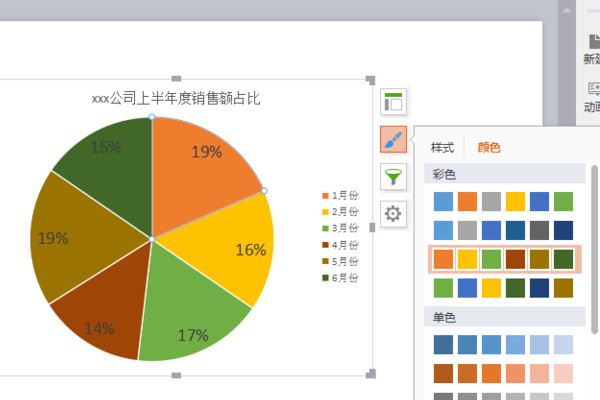Open the chart settings gear icon

coord(393,214)
